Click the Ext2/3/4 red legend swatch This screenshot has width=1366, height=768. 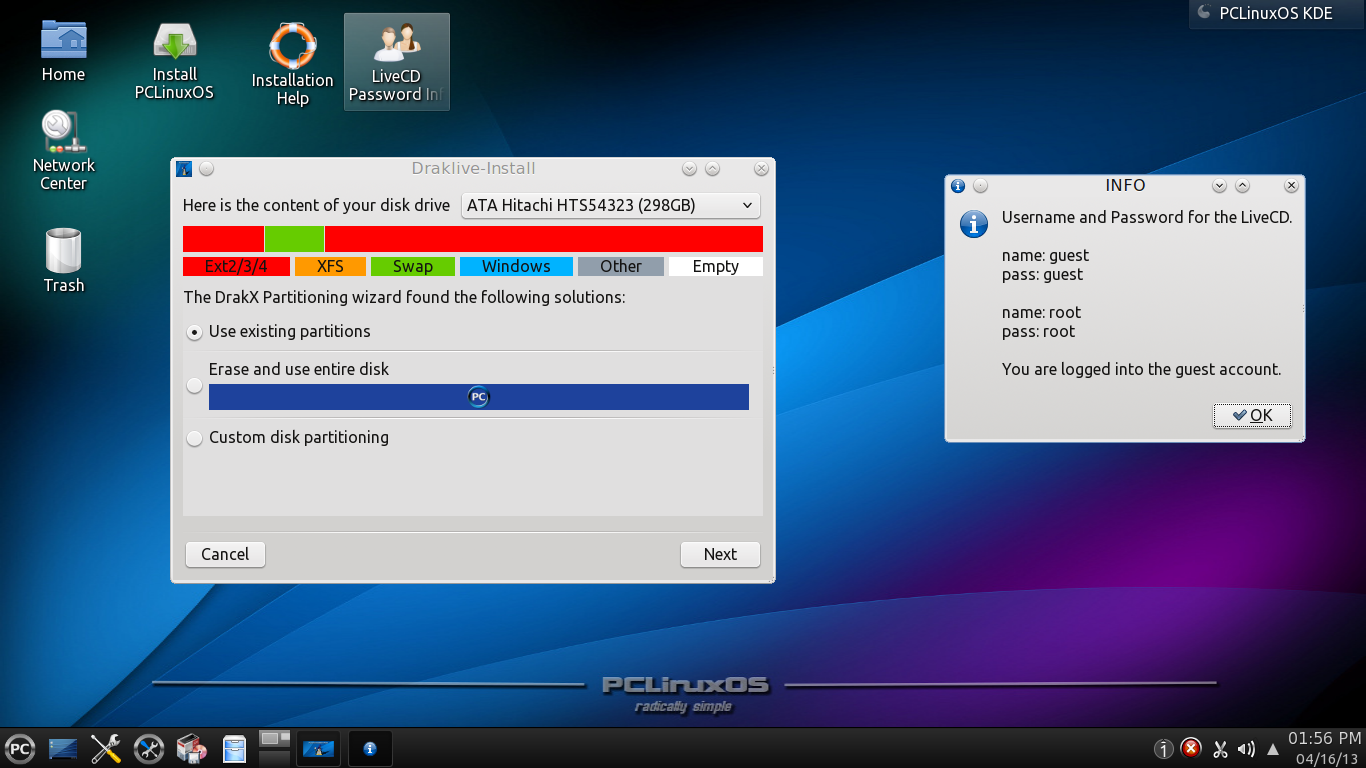pyautogui.click(x=236, y=267)
